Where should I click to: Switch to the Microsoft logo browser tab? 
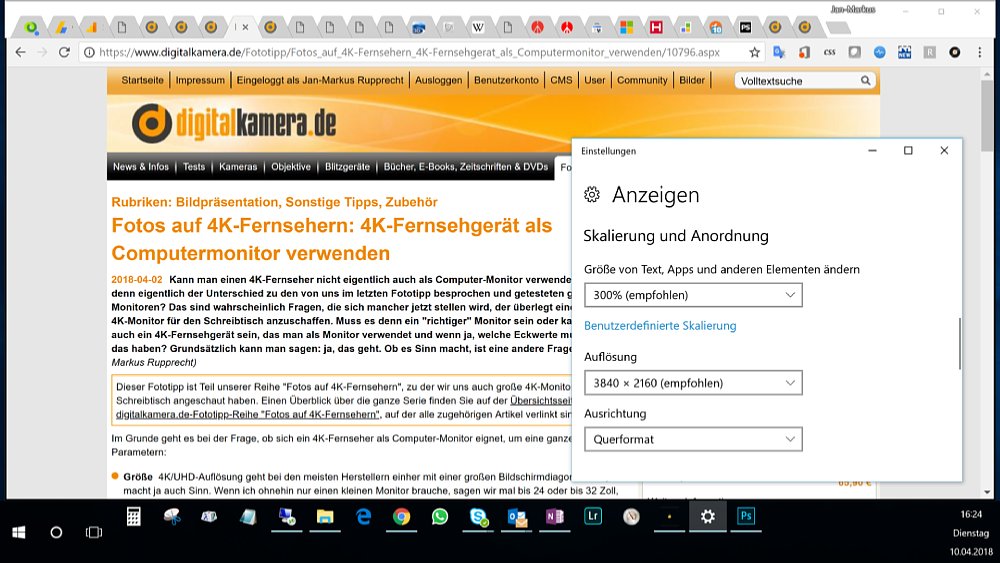coord(626,27)
